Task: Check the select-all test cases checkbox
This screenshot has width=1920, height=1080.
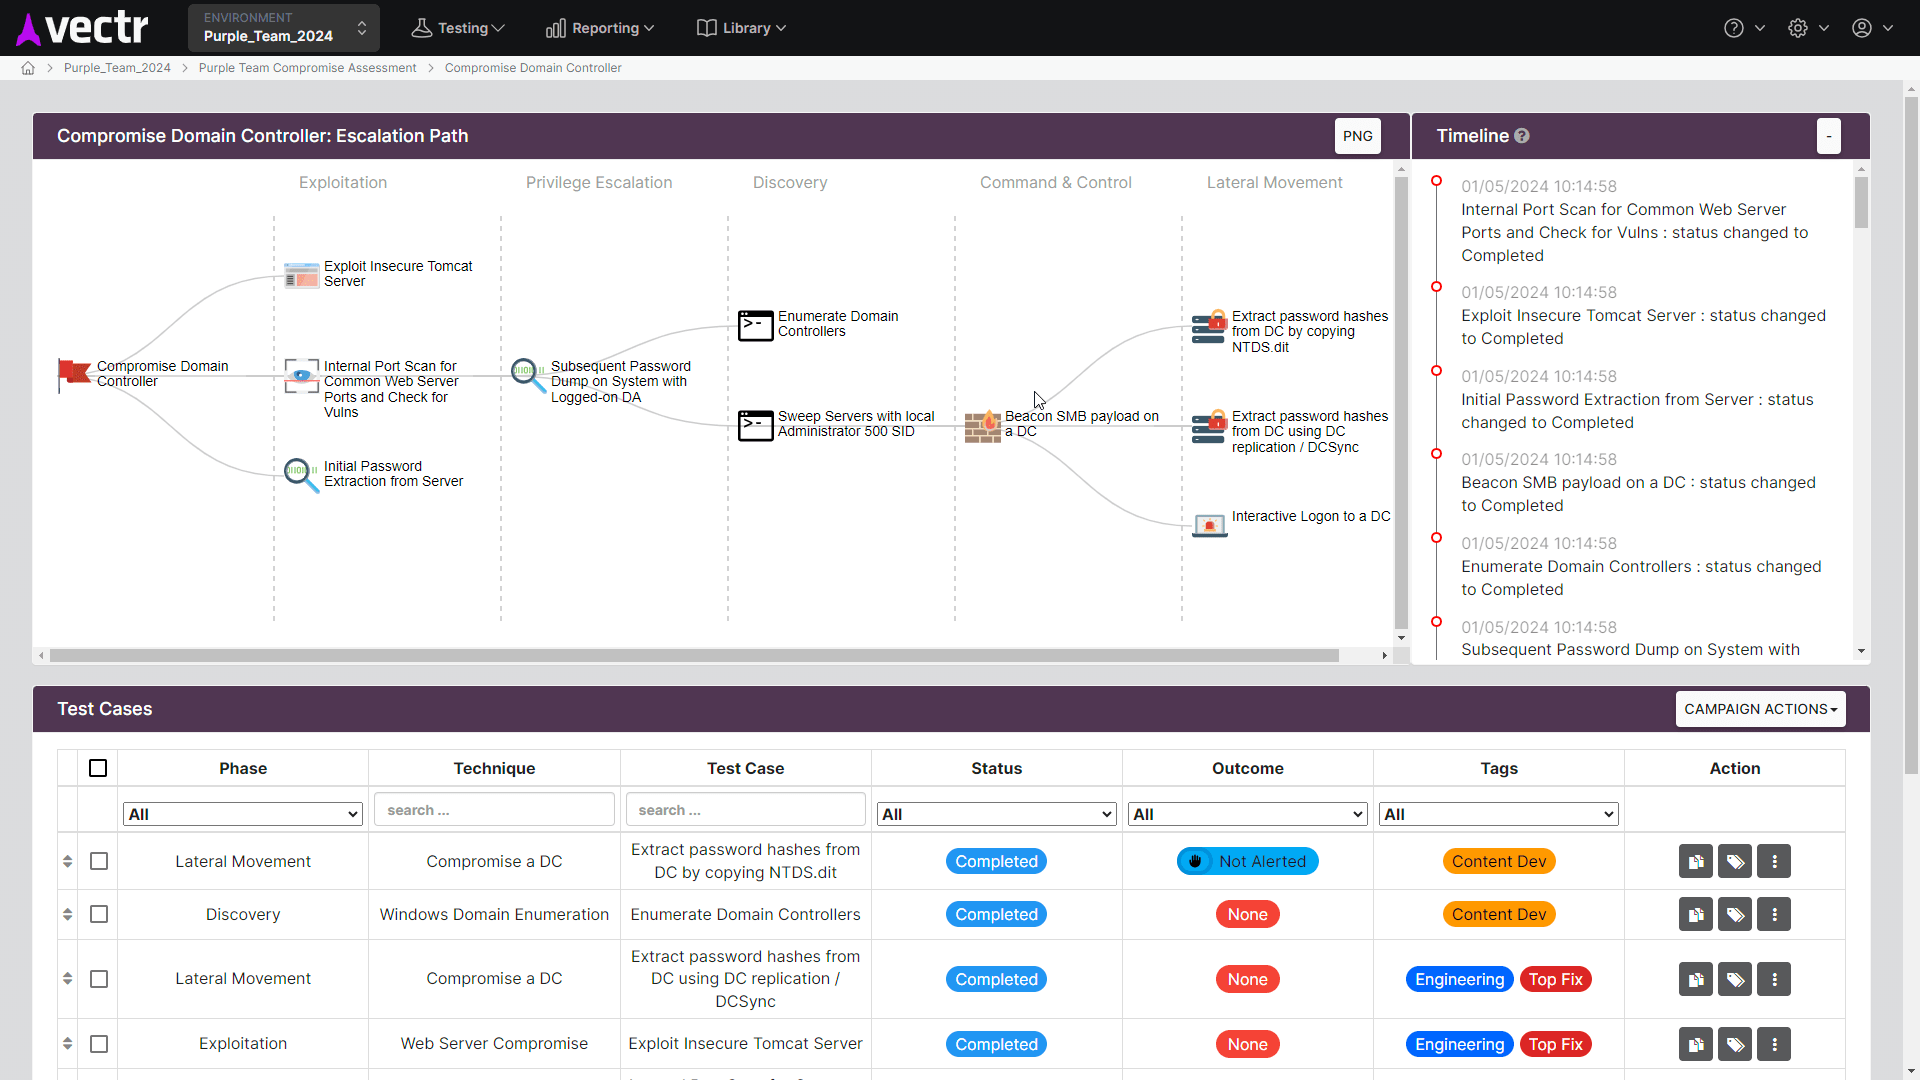Action: click(98, 768)
